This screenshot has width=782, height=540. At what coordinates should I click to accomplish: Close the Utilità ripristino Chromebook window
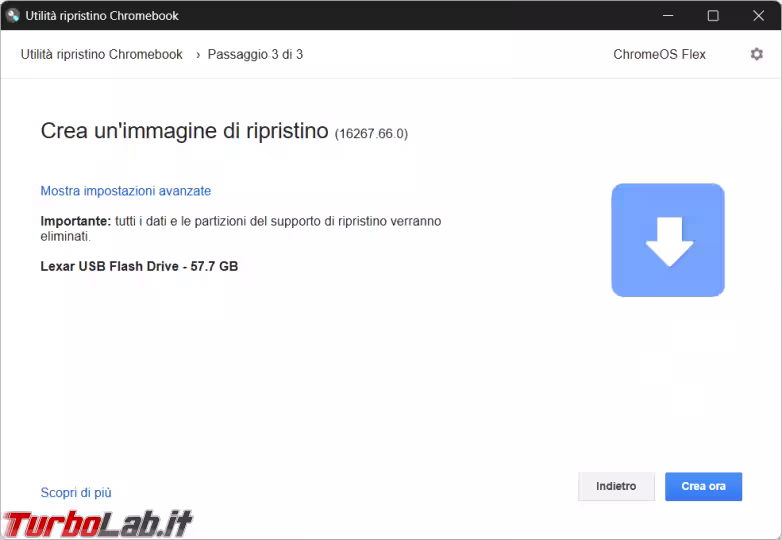point(758,15)
